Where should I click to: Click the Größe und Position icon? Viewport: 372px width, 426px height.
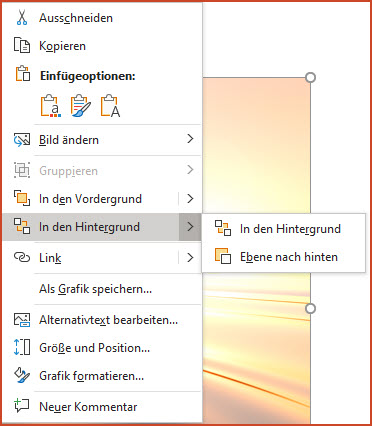click(22, 347)
